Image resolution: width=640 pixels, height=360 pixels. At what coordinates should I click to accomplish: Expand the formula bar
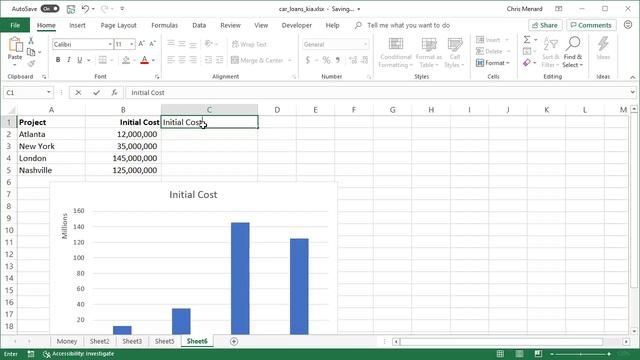coord(633,92)
